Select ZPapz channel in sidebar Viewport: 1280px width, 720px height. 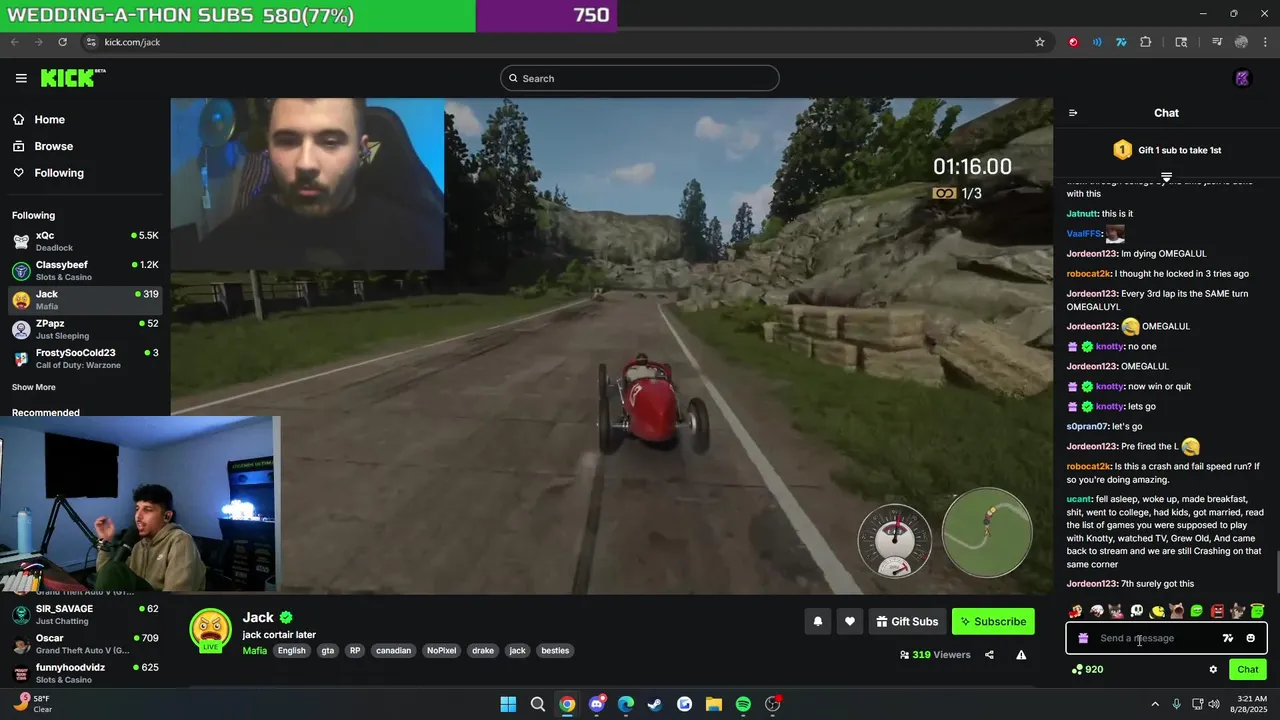click(85, 329)
